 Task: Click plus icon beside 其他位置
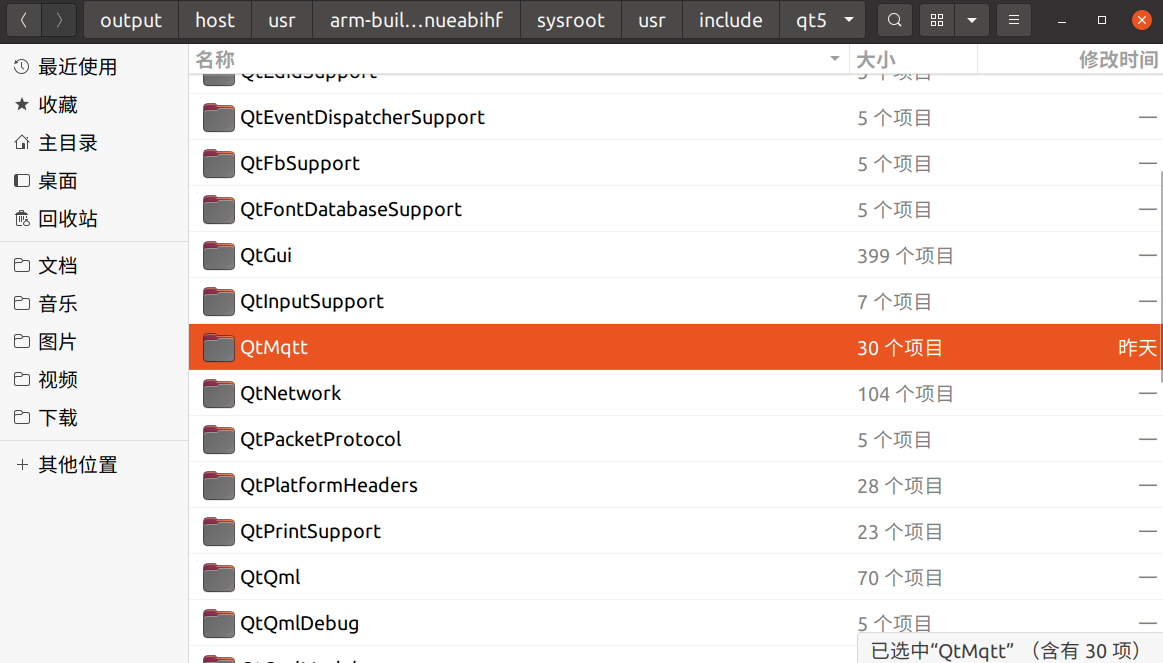pos(22,464)
